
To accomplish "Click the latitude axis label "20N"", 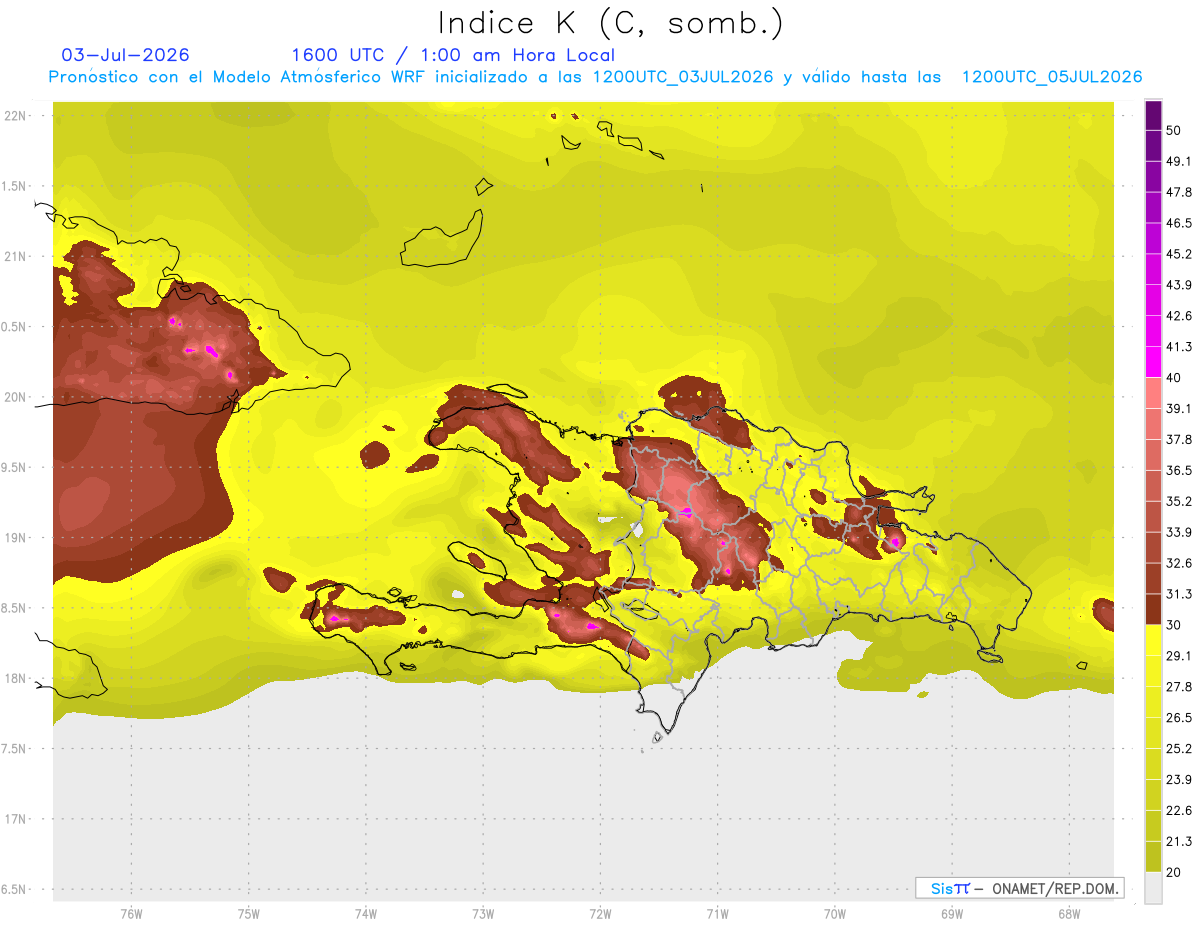I will (x=17, y=397).
